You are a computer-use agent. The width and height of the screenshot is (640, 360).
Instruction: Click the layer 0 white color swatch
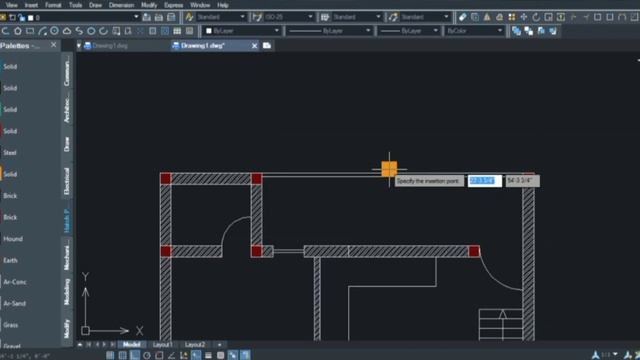31,18
